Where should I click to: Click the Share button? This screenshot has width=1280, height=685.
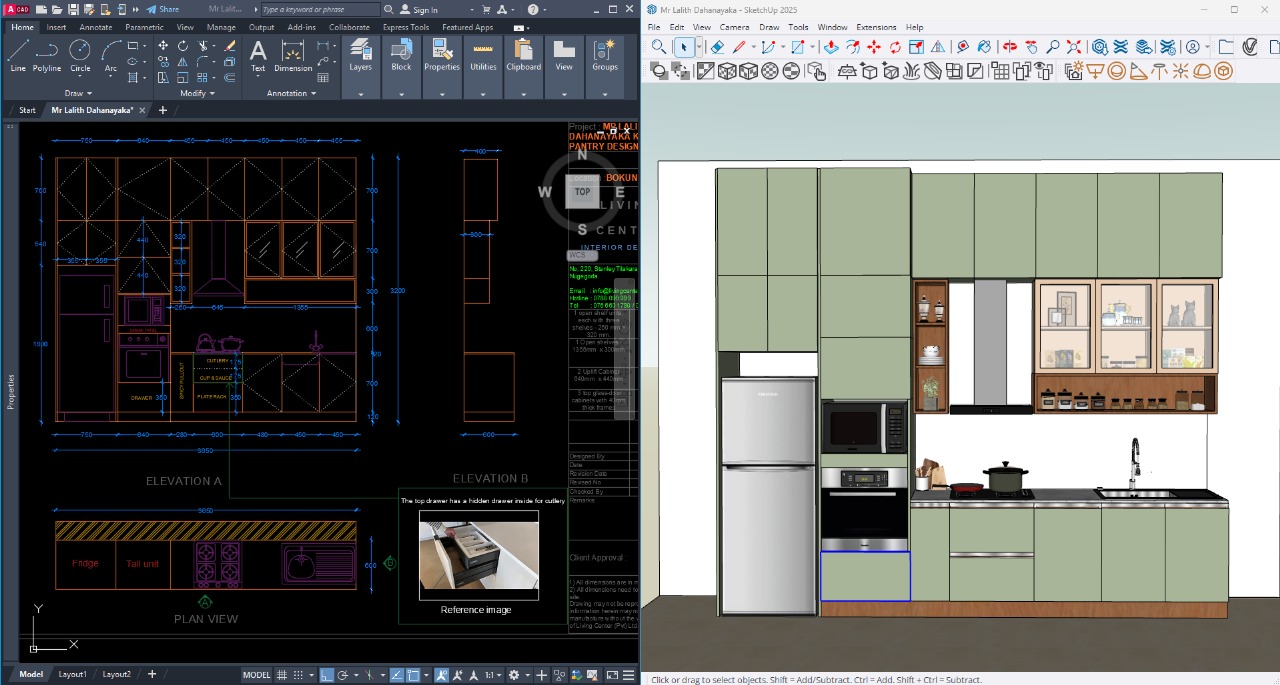coord(163,9)
